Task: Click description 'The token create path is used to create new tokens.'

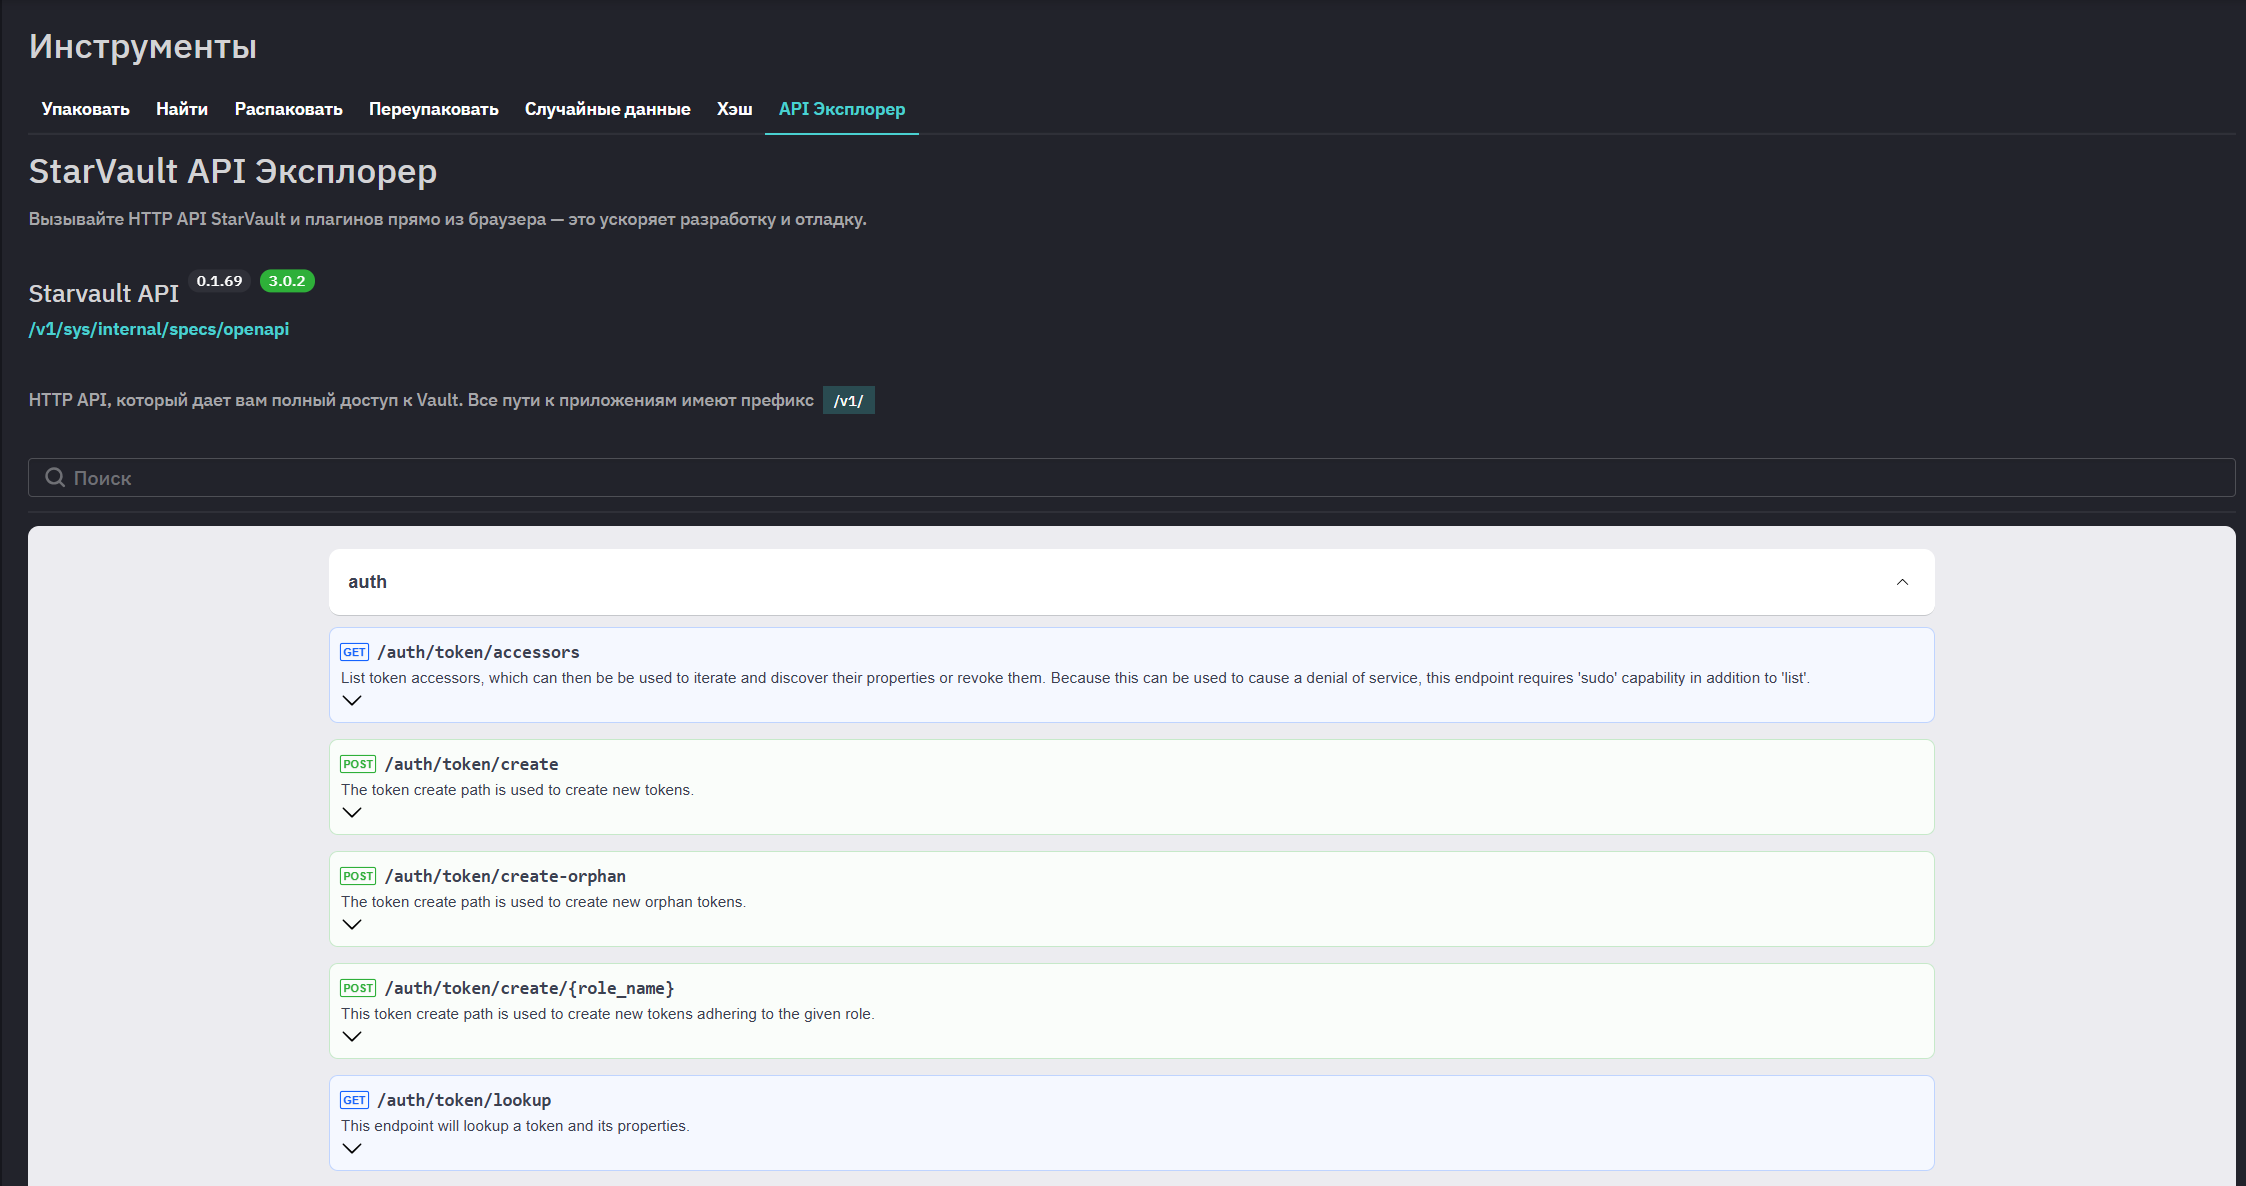Action: [x=517, y=790]
